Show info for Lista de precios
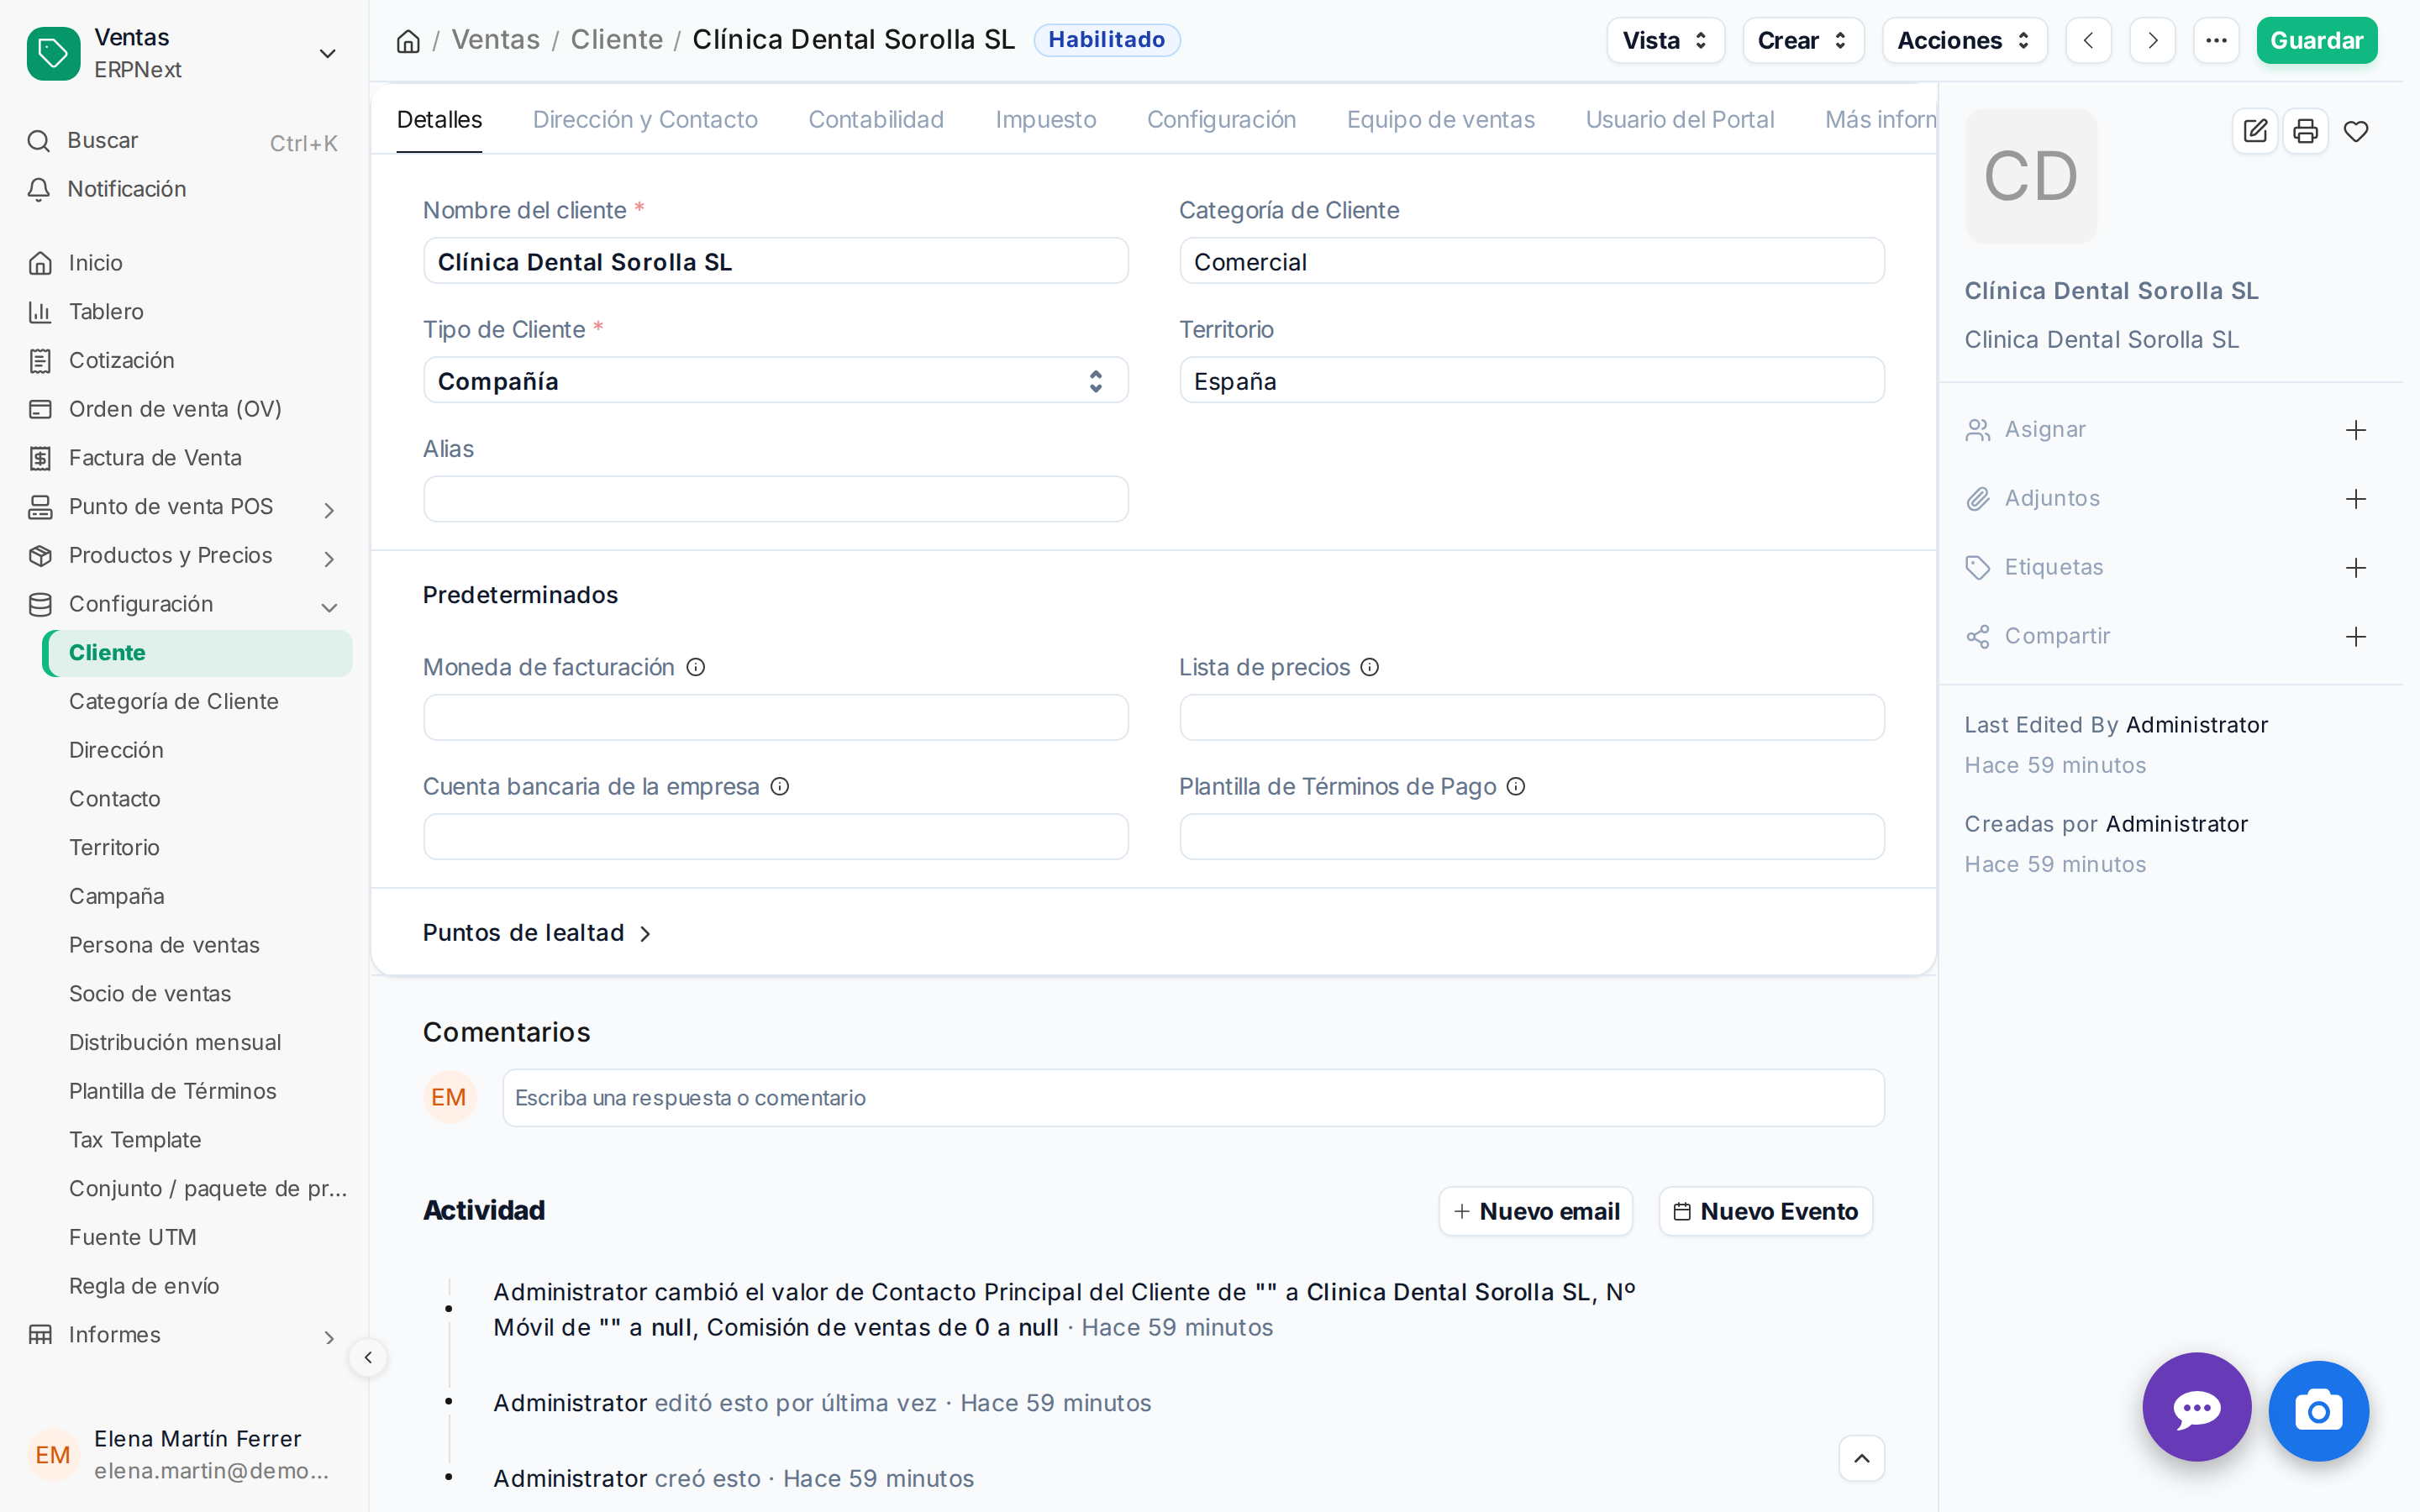2420x1512 pixels. (x=1370, y=667)
